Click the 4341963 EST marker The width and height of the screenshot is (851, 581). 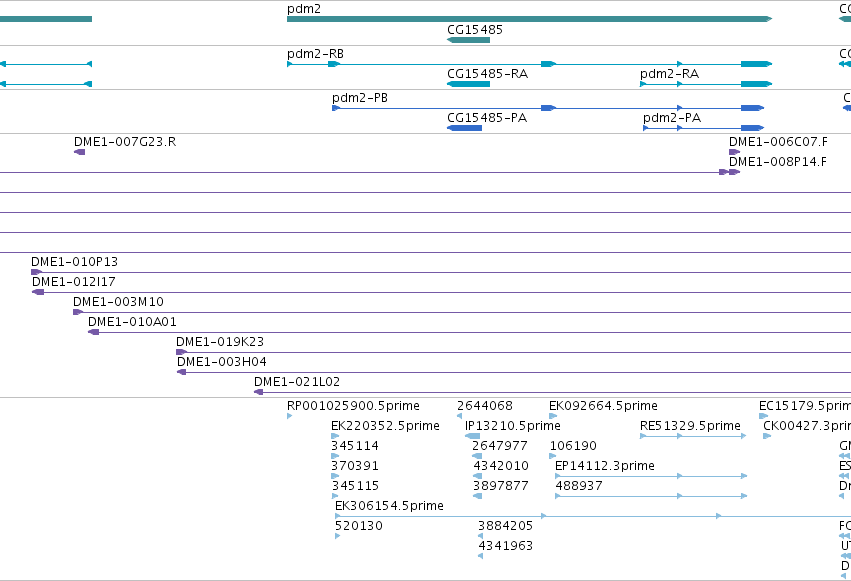click(x=480, y=557)
